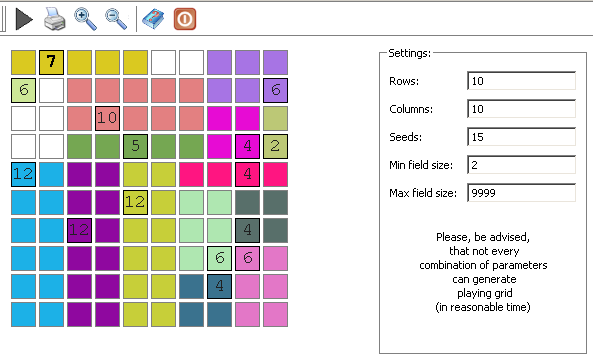Viewport: 593px width, 364px height.
Task: Click the Seeds field showing 15
Action: pyautogui.click(x=522, y=137)
